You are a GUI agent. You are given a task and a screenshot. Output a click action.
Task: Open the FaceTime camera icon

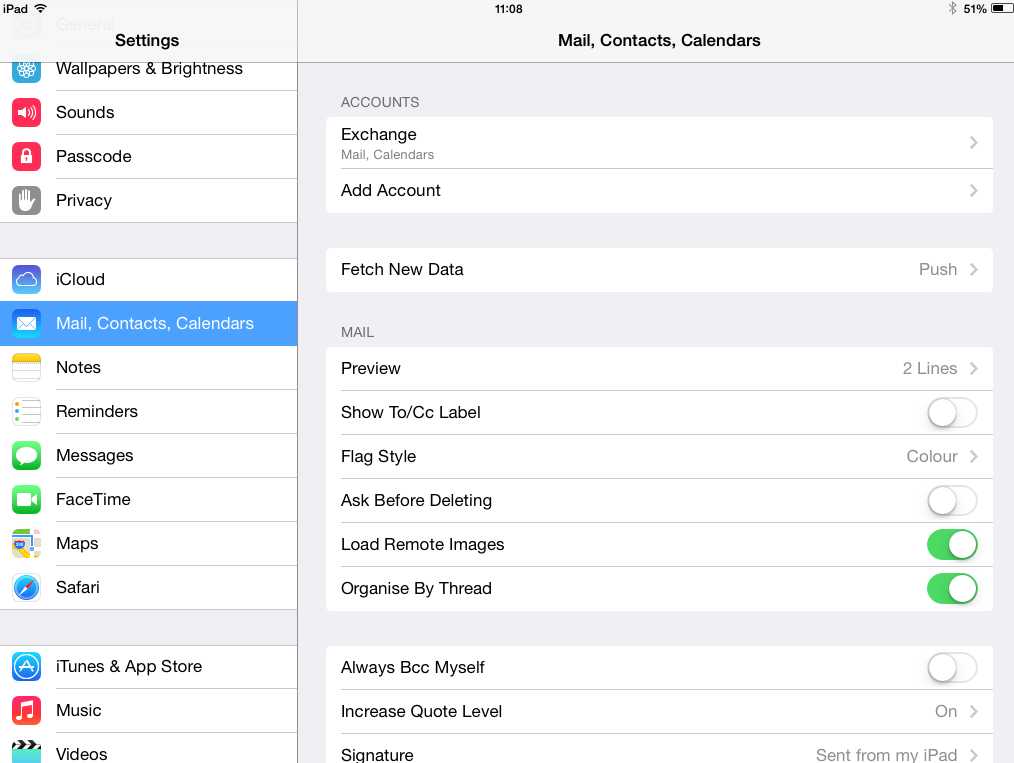pyautogui.click(x=27, y=500)
